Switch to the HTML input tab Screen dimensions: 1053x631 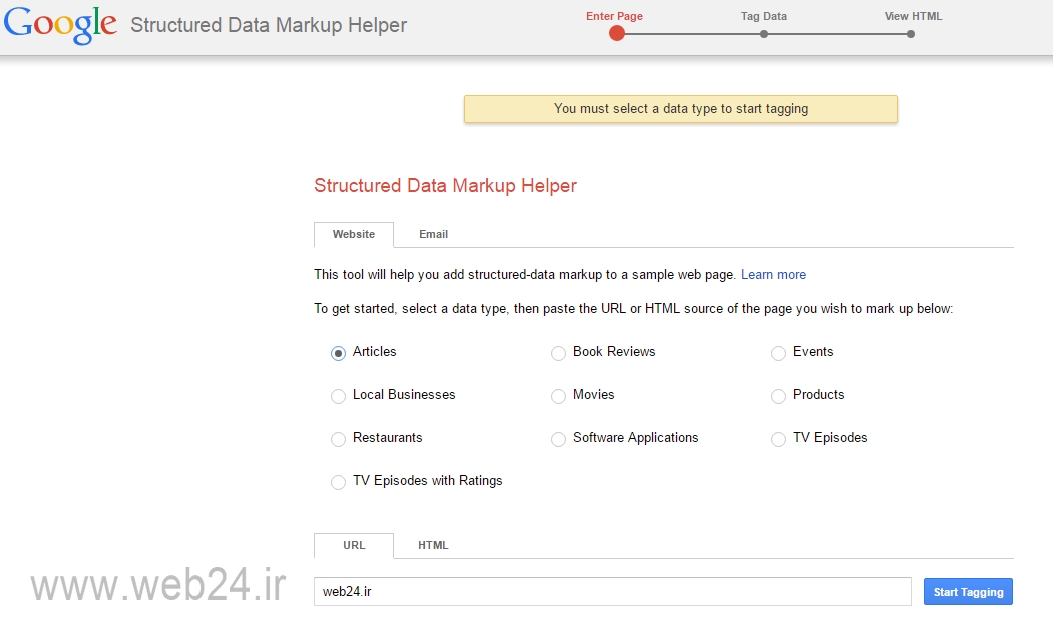point(433,545)
